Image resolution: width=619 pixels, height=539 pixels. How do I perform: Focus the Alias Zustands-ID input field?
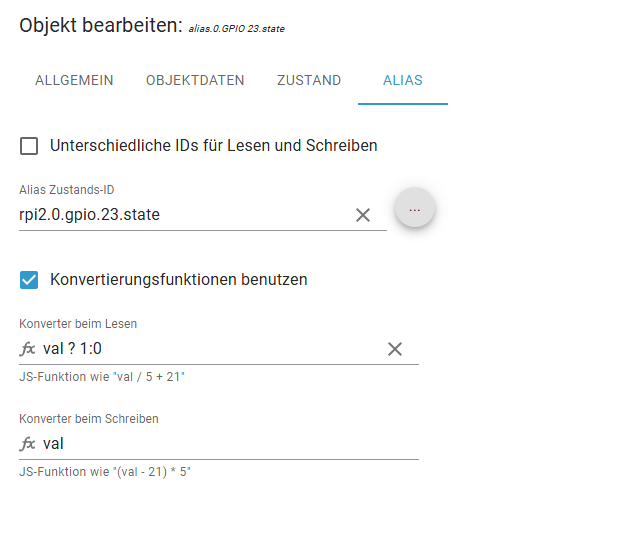tap(180, 215)
